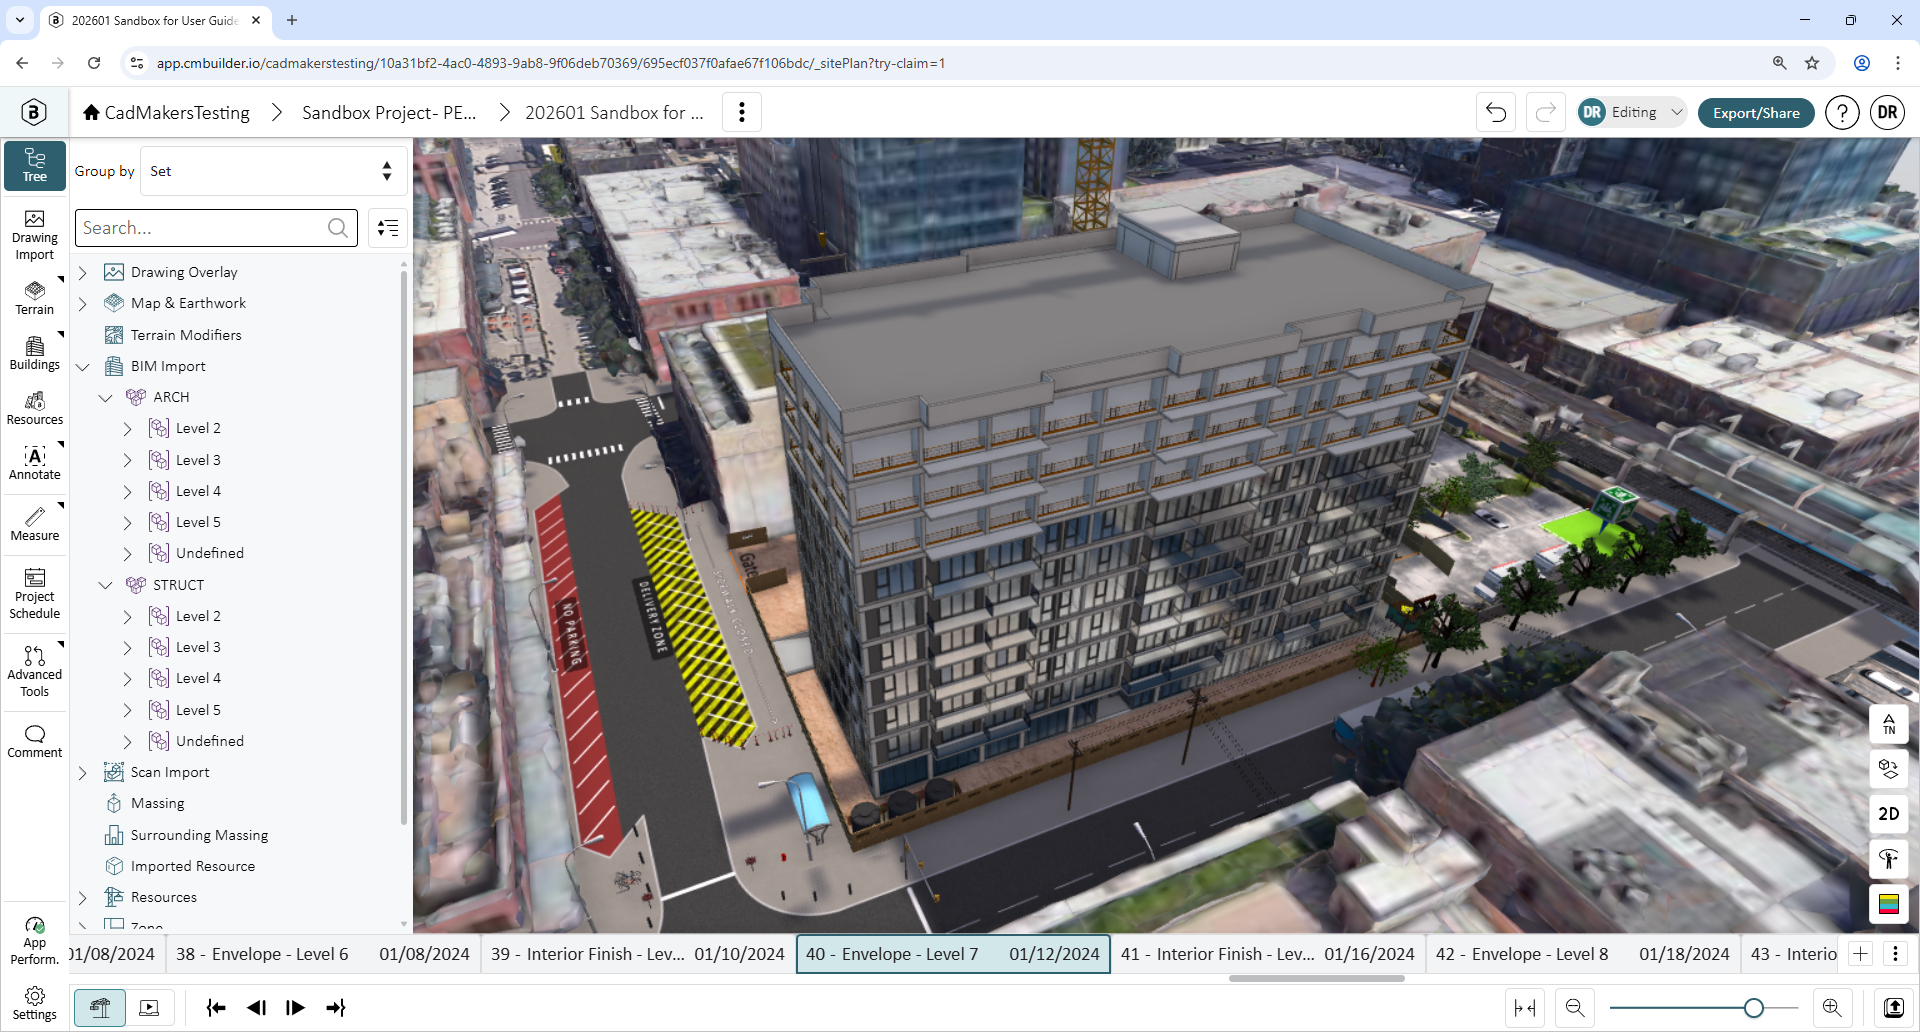Image resolution: width=1920 pixels, height=1032 pixels.
Task: Select the Measure tool
Action: click(35, 524)
